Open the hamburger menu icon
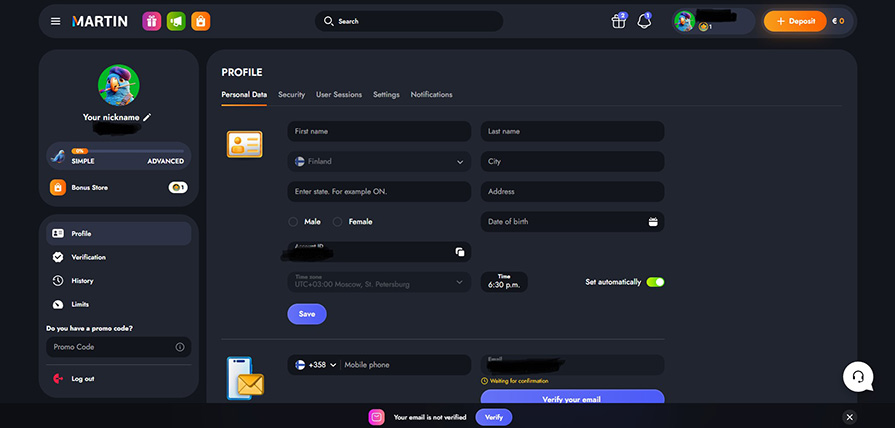 pyautogui.click(x=55, y=21)
